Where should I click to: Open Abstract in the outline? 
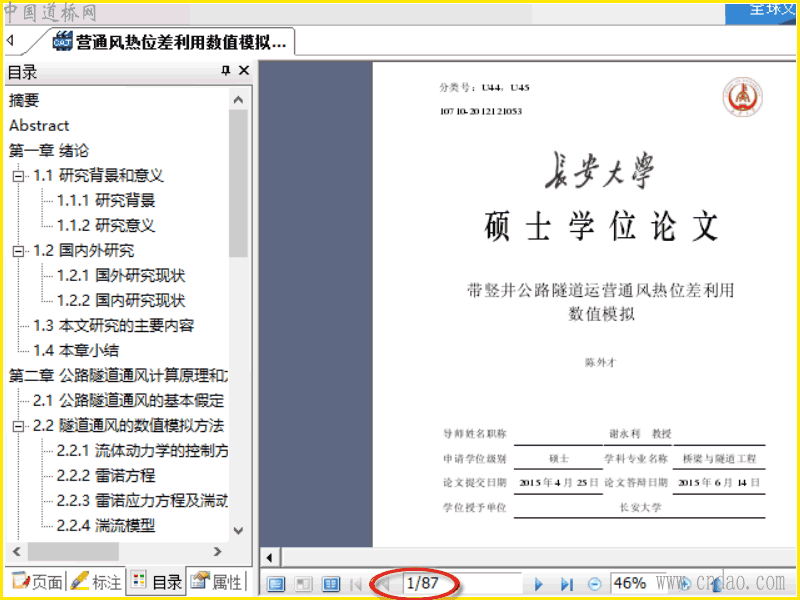click(39, 126)
